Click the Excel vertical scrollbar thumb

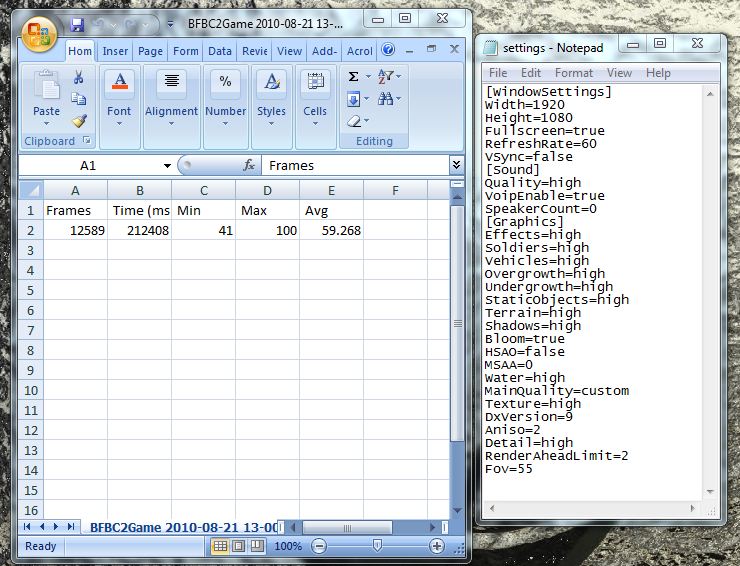(x=457, y=323)
